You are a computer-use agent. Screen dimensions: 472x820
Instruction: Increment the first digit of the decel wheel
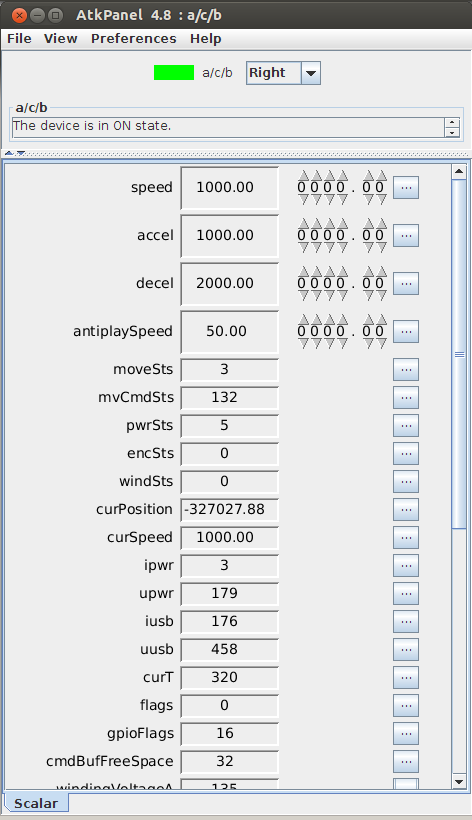(x=304, y=271)
